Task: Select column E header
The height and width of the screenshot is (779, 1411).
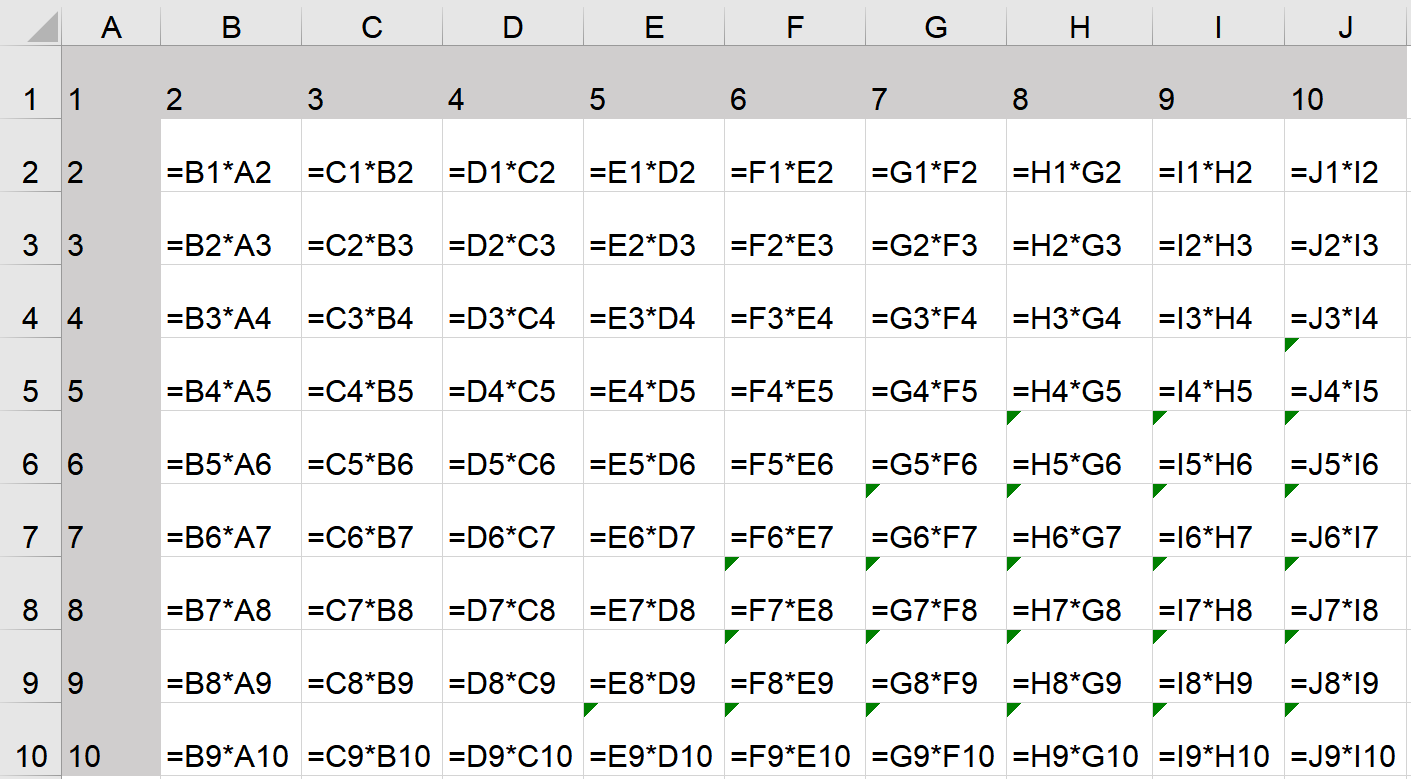Action: pyautogui.click(x=654, y=25)
